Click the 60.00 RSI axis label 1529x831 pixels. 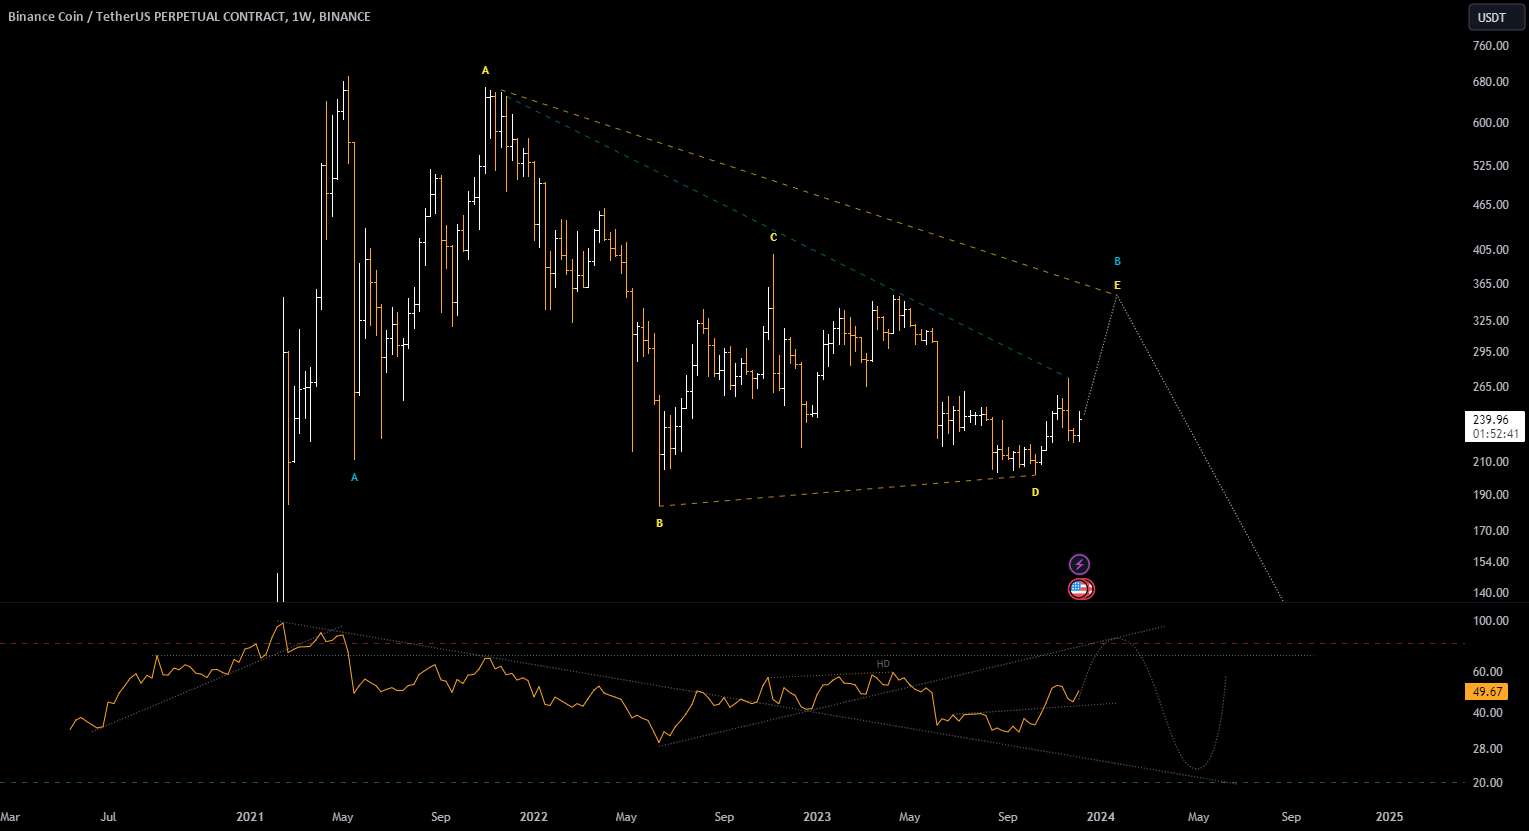click(1490, 672)
